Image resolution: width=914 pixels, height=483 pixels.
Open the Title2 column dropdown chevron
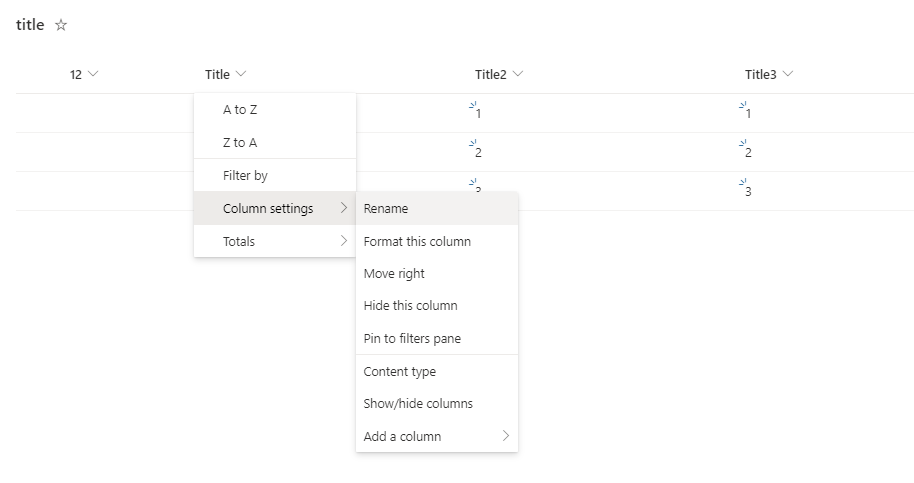click(517, 75)
